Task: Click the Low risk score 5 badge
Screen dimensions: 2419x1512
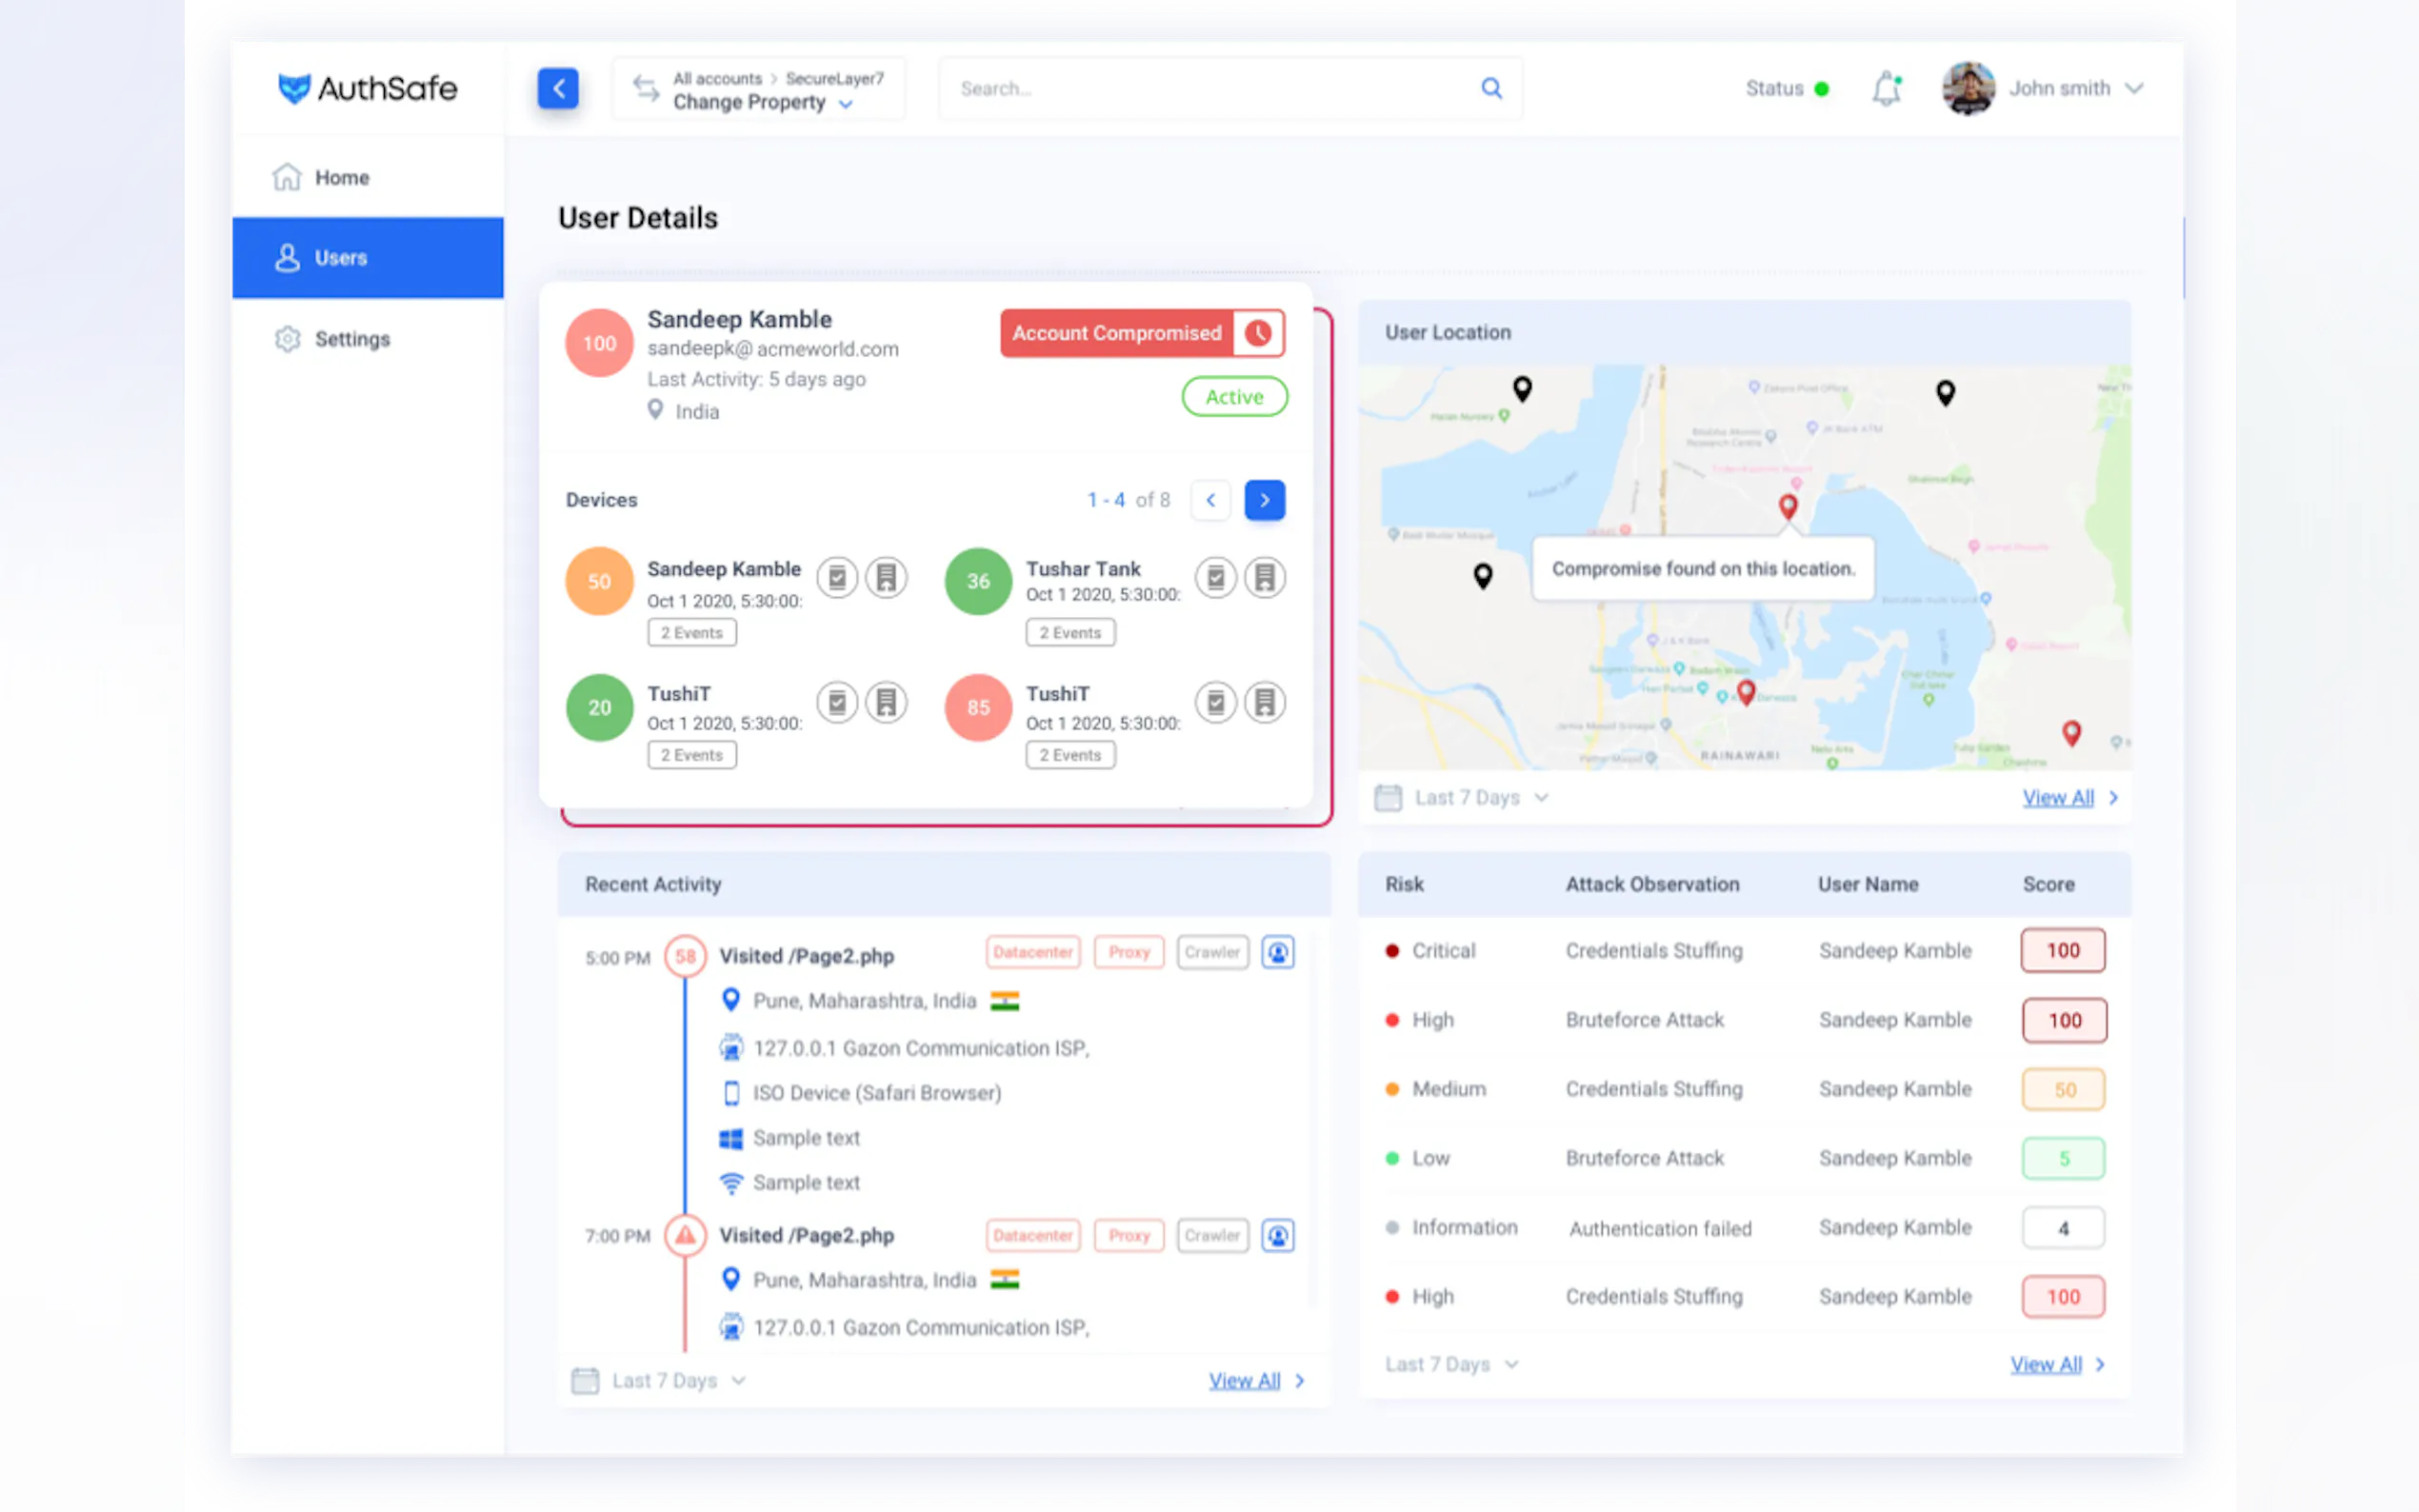Action: 2063,1158
